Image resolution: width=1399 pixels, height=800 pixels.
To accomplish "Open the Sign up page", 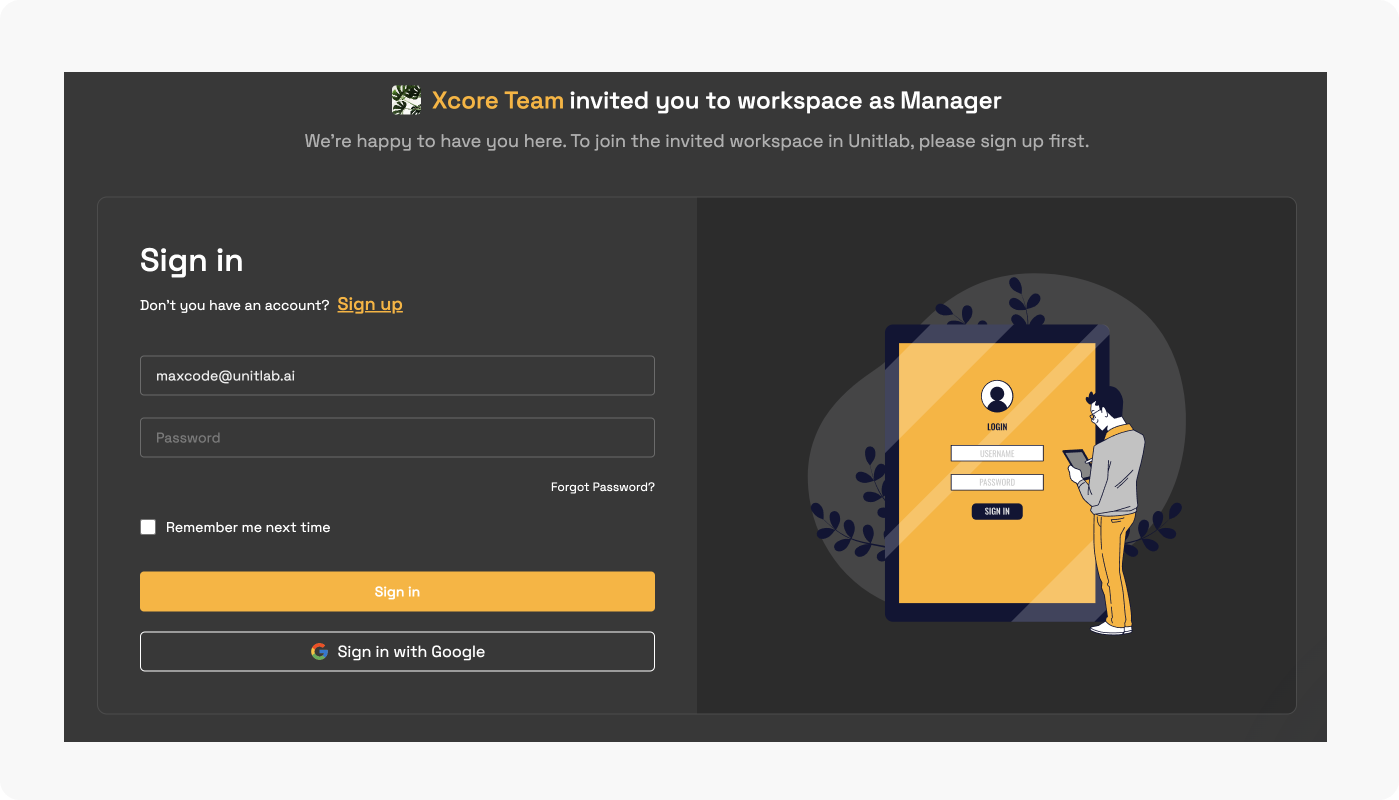I will click(x=370, y=304).
